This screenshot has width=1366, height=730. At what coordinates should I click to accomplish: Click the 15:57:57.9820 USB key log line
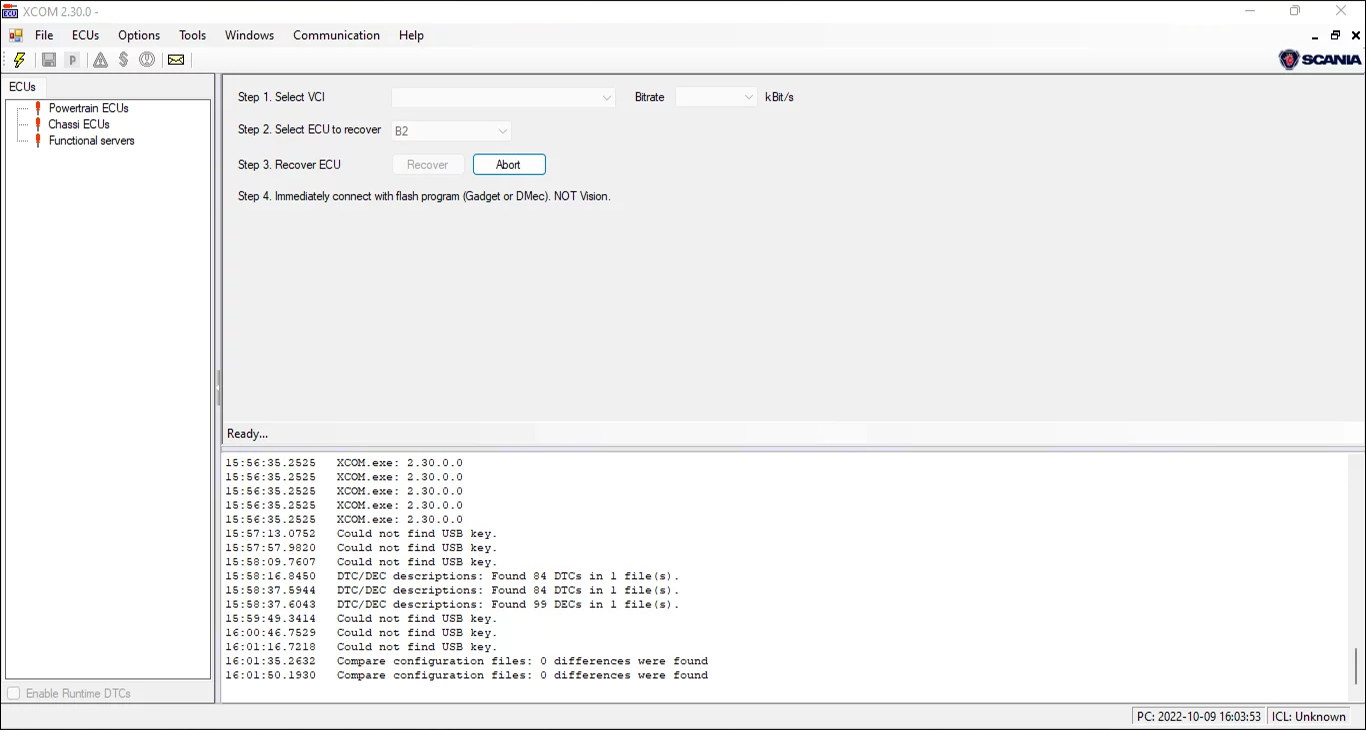(361, 548)
